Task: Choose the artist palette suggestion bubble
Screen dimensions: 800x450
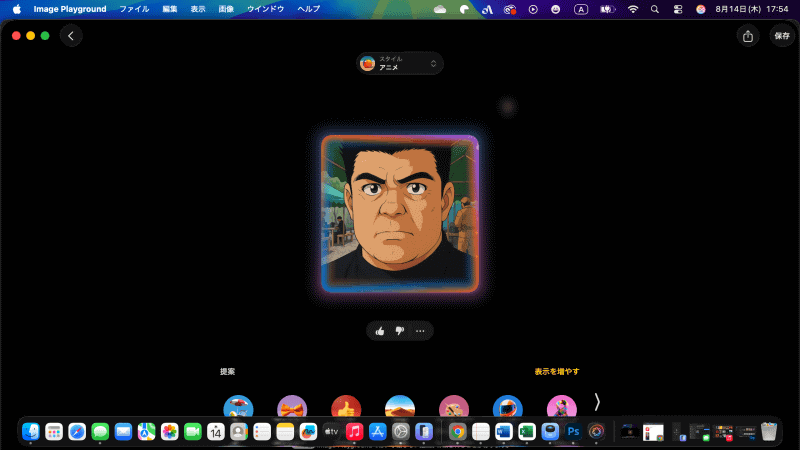Action: (x=454, y=407)
